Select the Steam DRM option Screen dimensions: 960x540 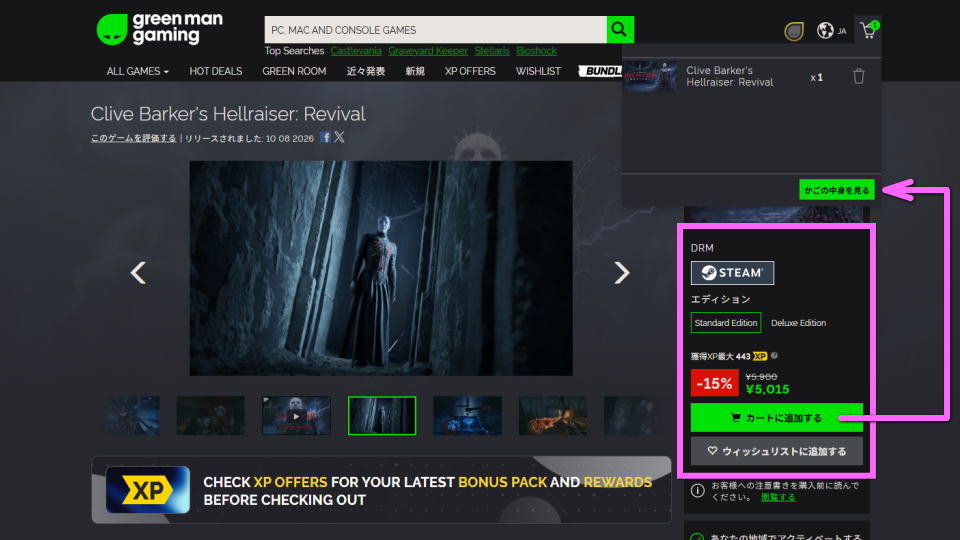pyautogui.click(x=732, y=273)
